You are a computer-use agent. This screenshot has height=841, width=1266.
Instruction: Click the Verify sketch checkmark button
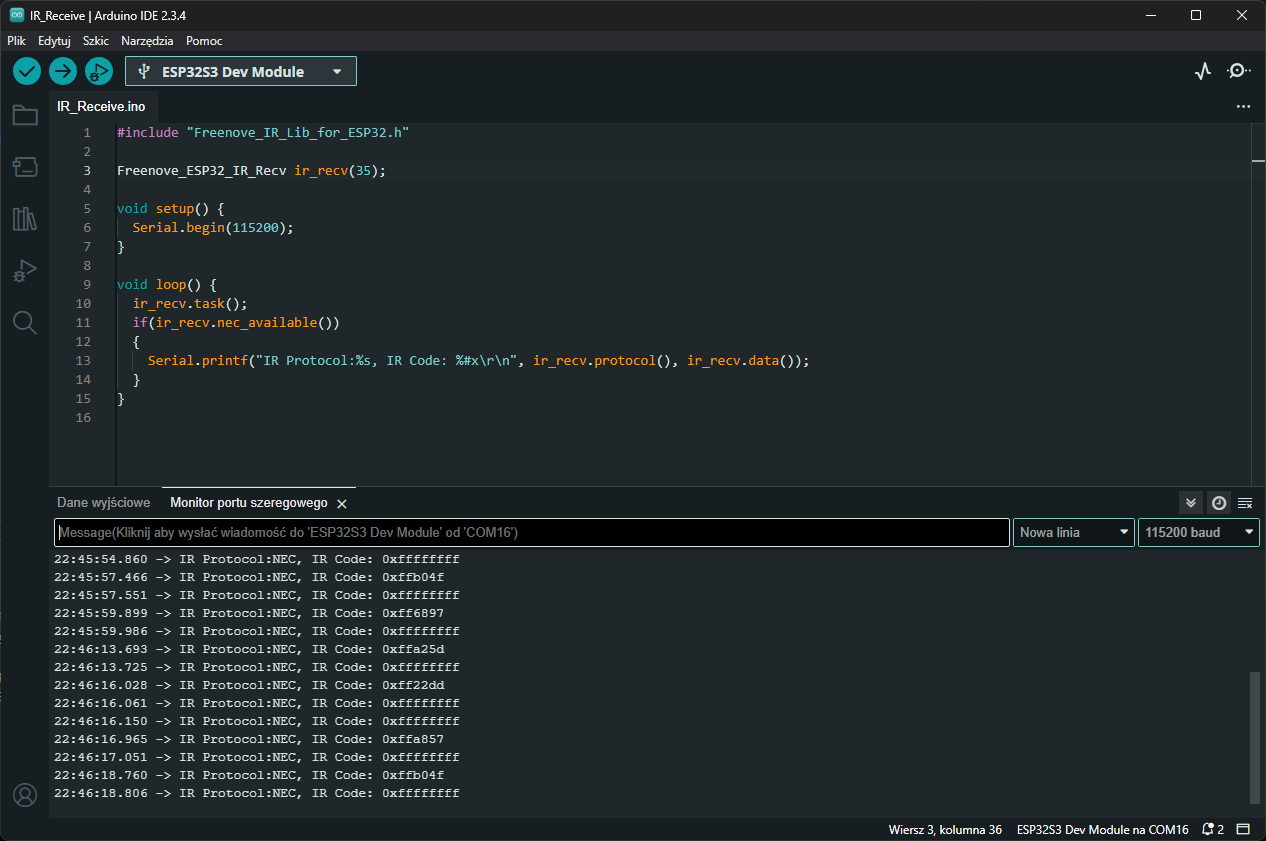[x=27, y=71]
